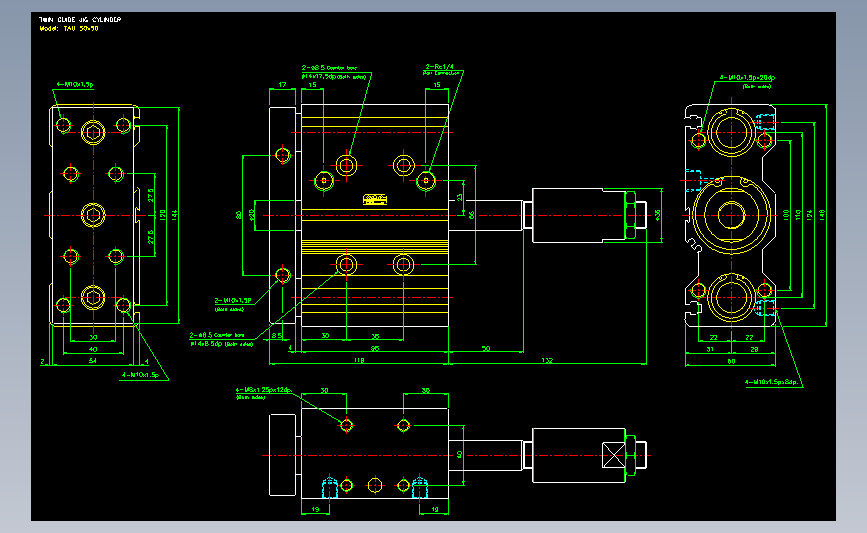This screenshot has height=533, width=867.
Task: Click the '118' length dimension
Action: click(359, 360)
